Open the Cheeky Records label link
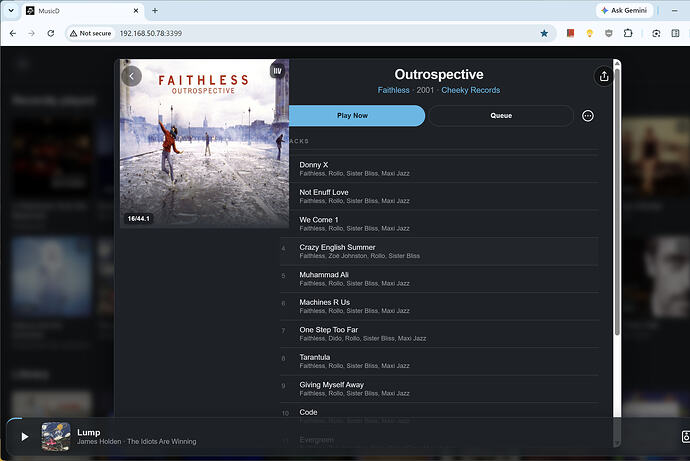This screenshot has width=690, height=461. (x=470, y=90)
